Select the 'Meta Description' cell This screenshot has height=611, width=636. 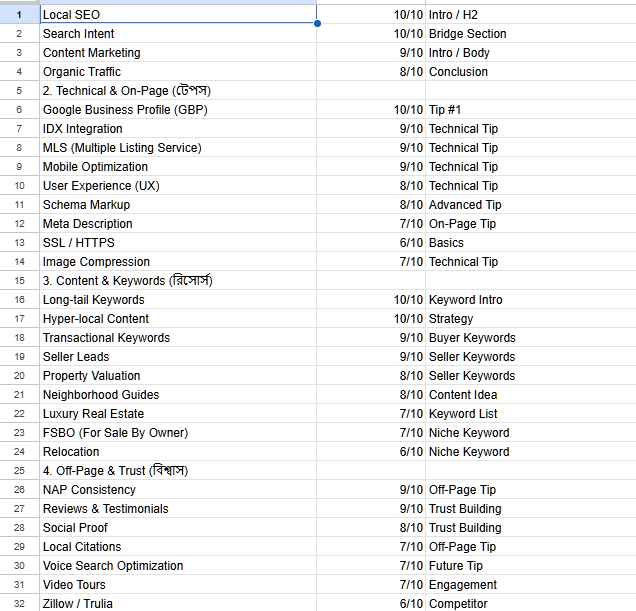click(178, 224)
